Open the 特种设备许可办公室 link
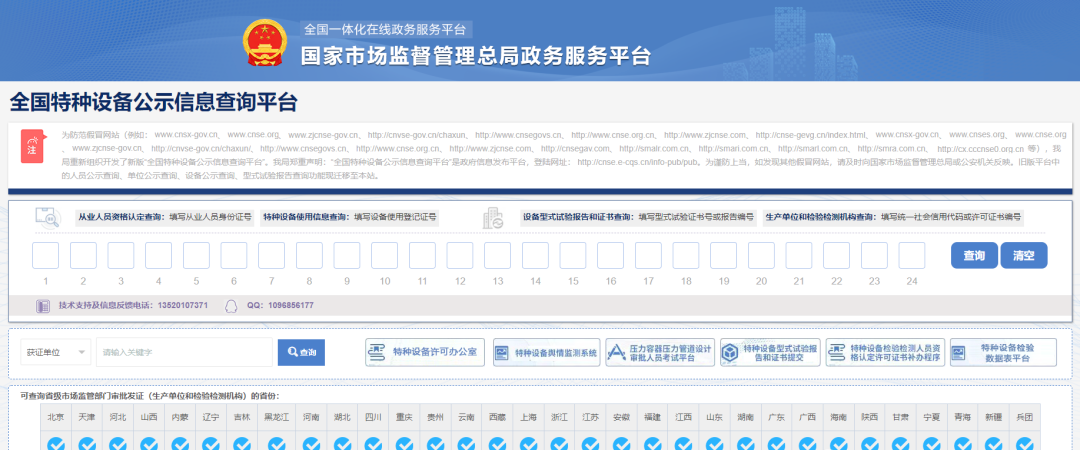1080x450 pixels. 425,353
